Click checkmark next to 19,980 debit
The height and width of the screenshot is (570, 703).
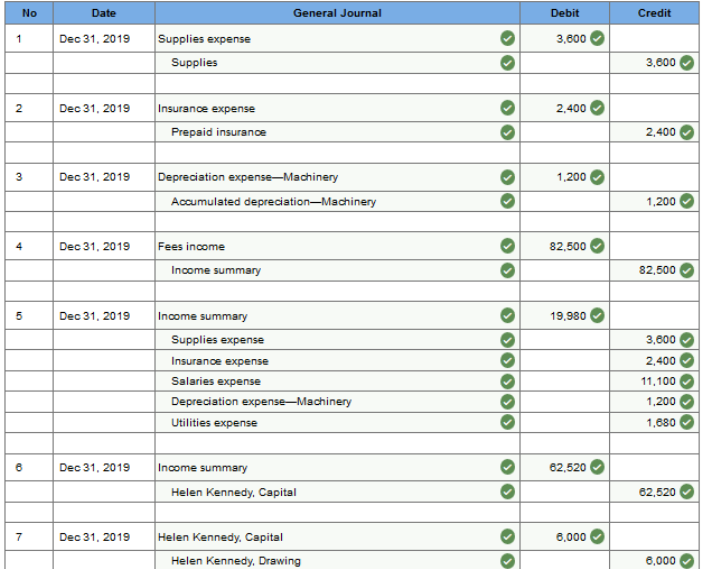pyautogui.click(x=597, y=316)
